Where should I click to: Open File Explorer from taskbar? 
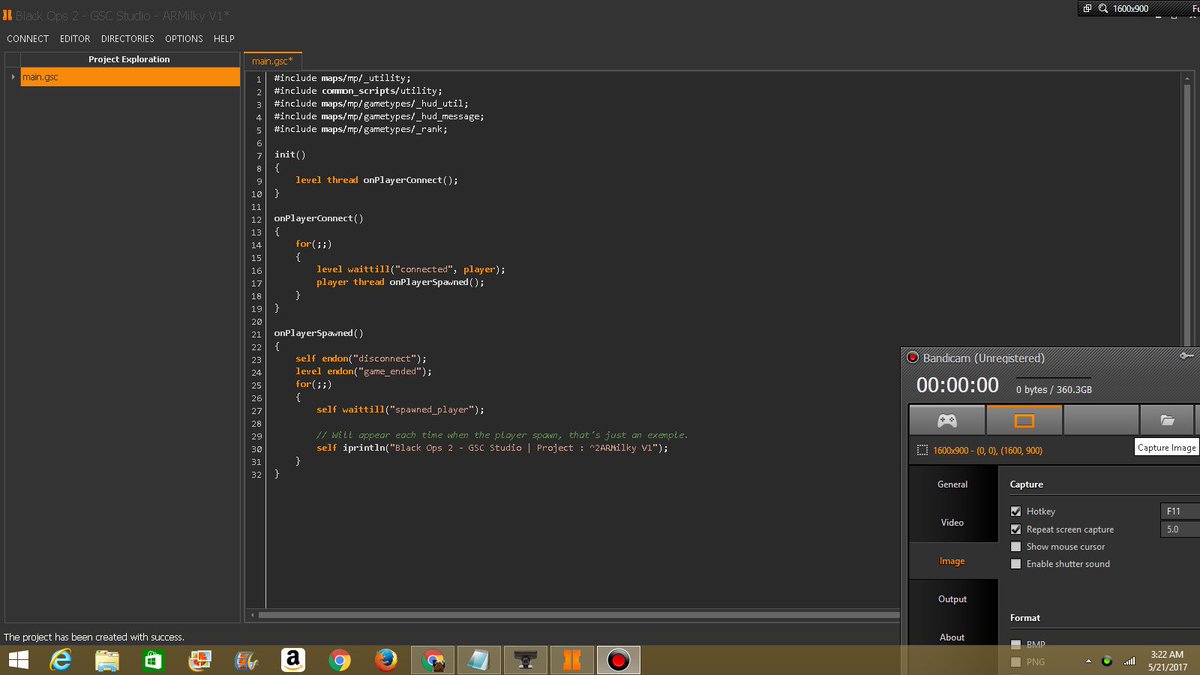tap(108, 661)
